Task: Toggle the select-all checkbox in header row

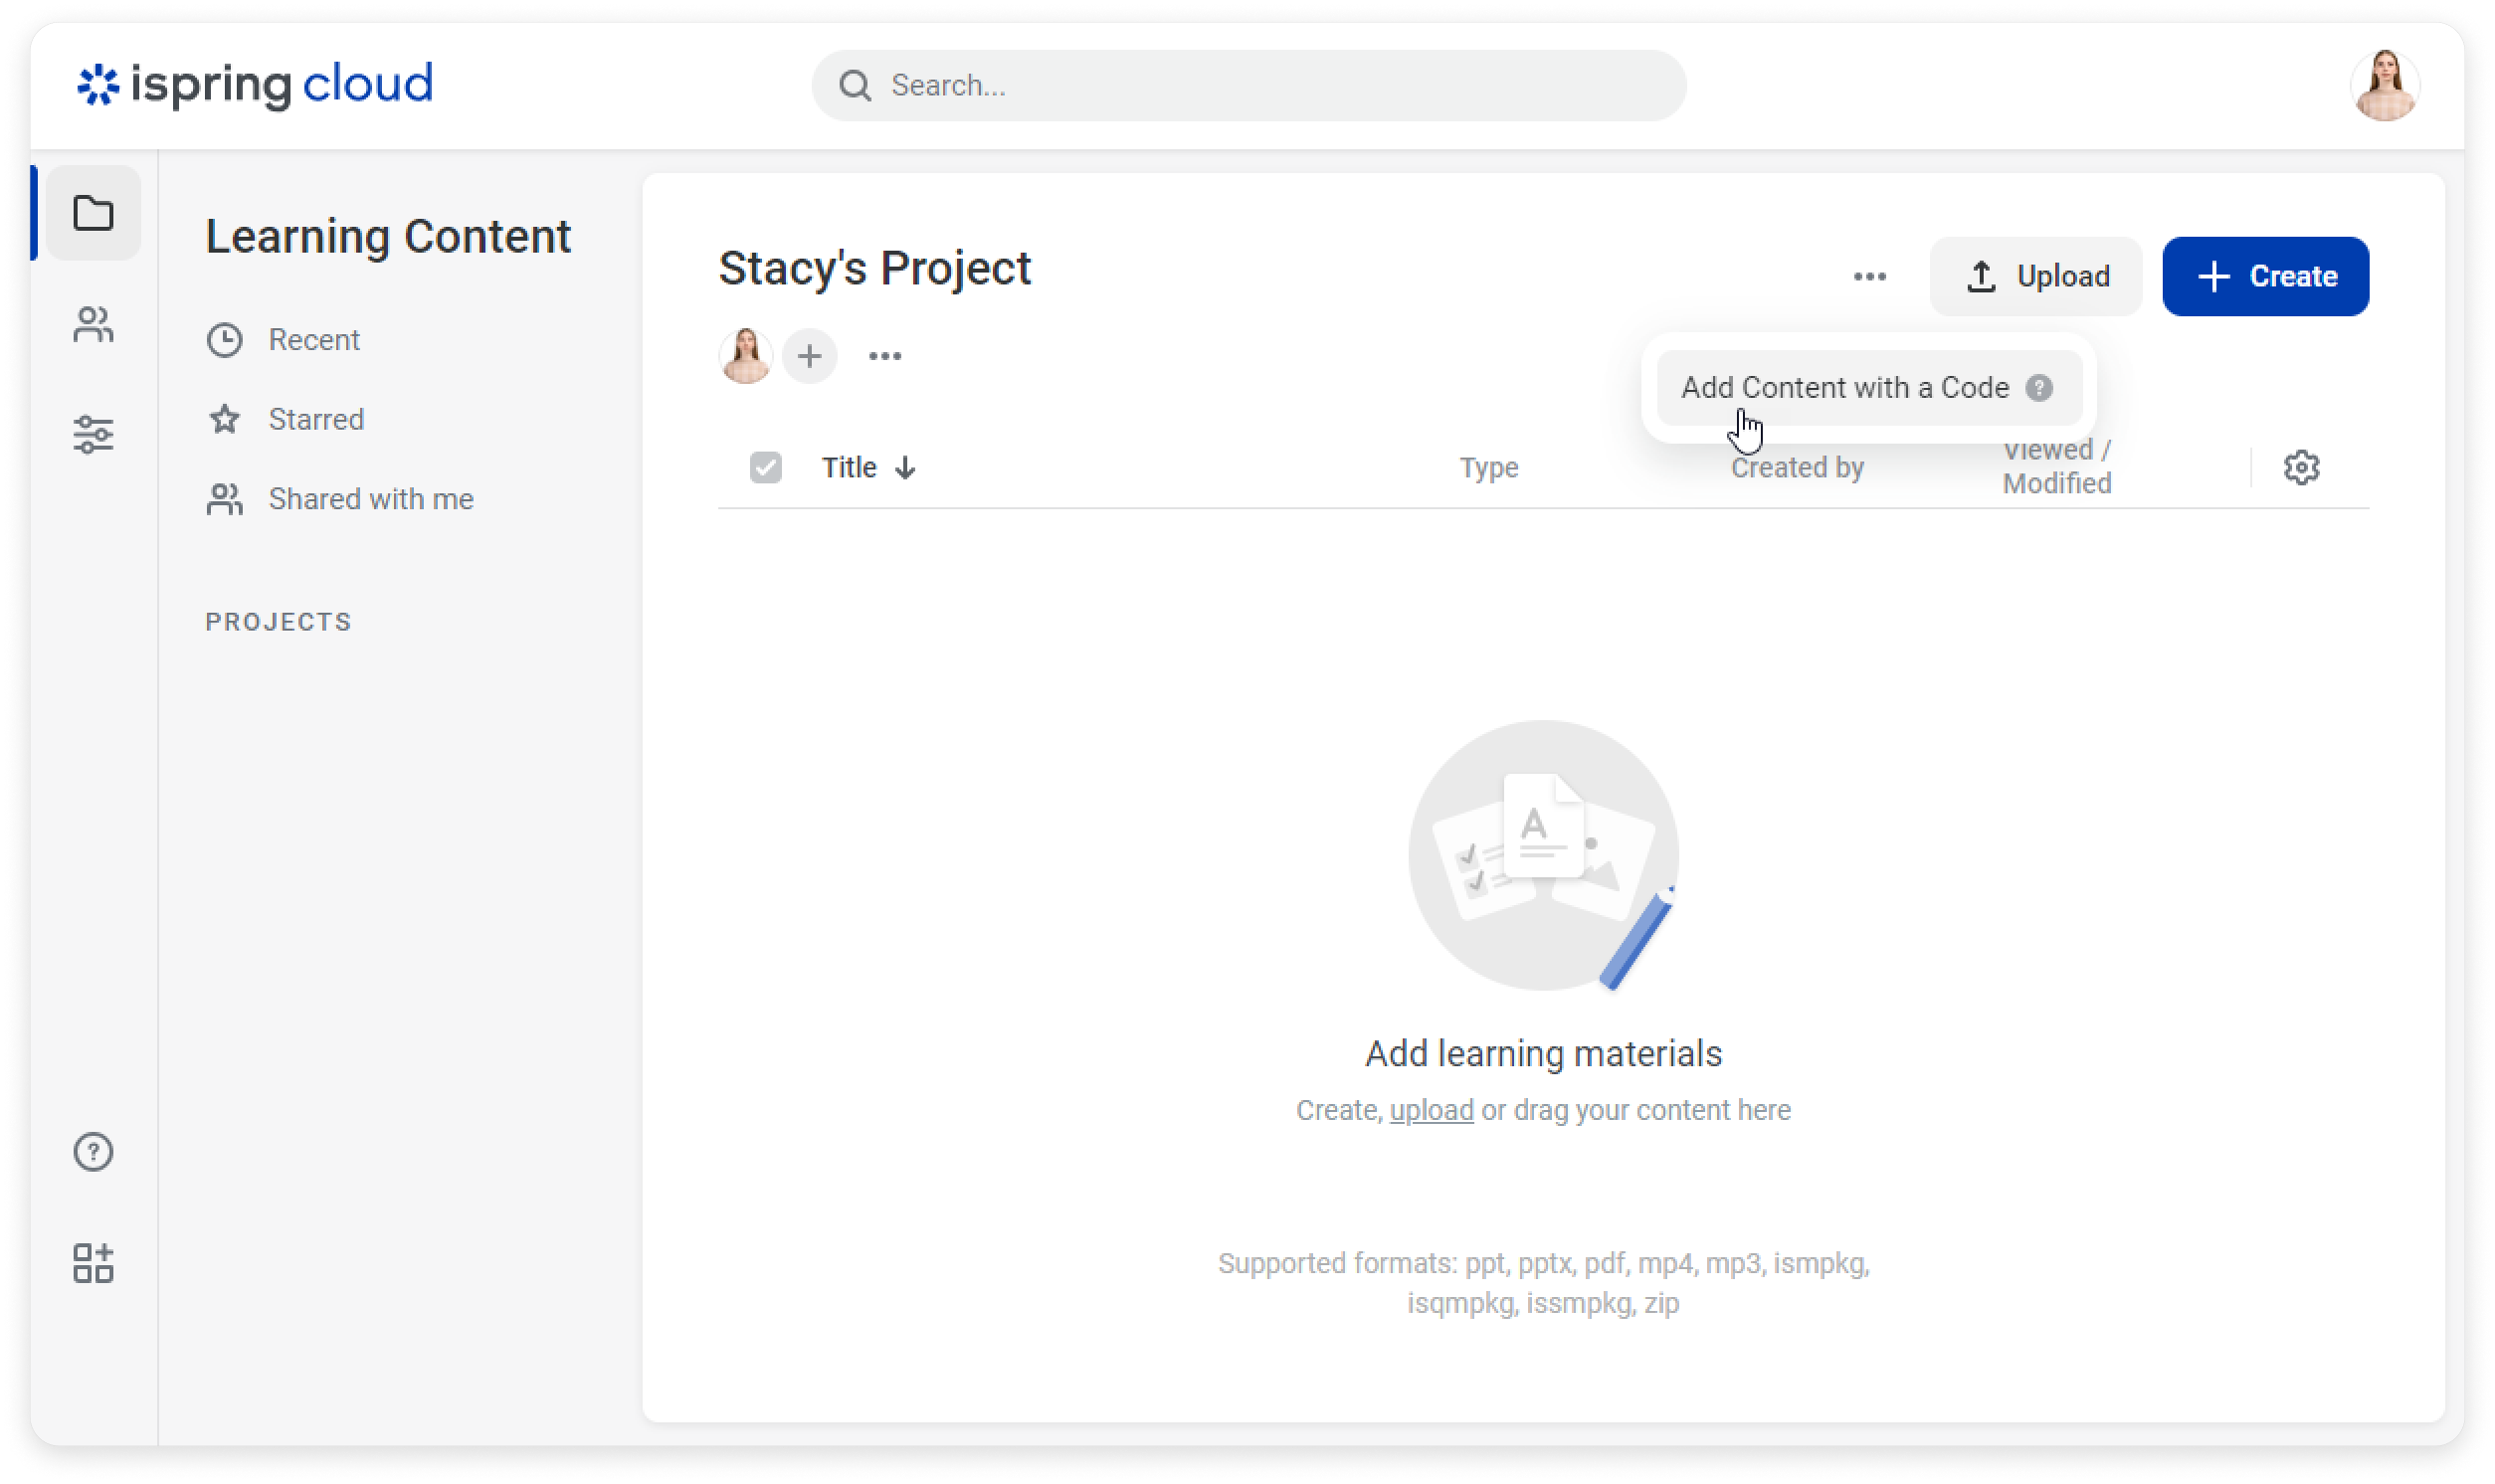Action: pyautogui.click(x=767, y=466)
